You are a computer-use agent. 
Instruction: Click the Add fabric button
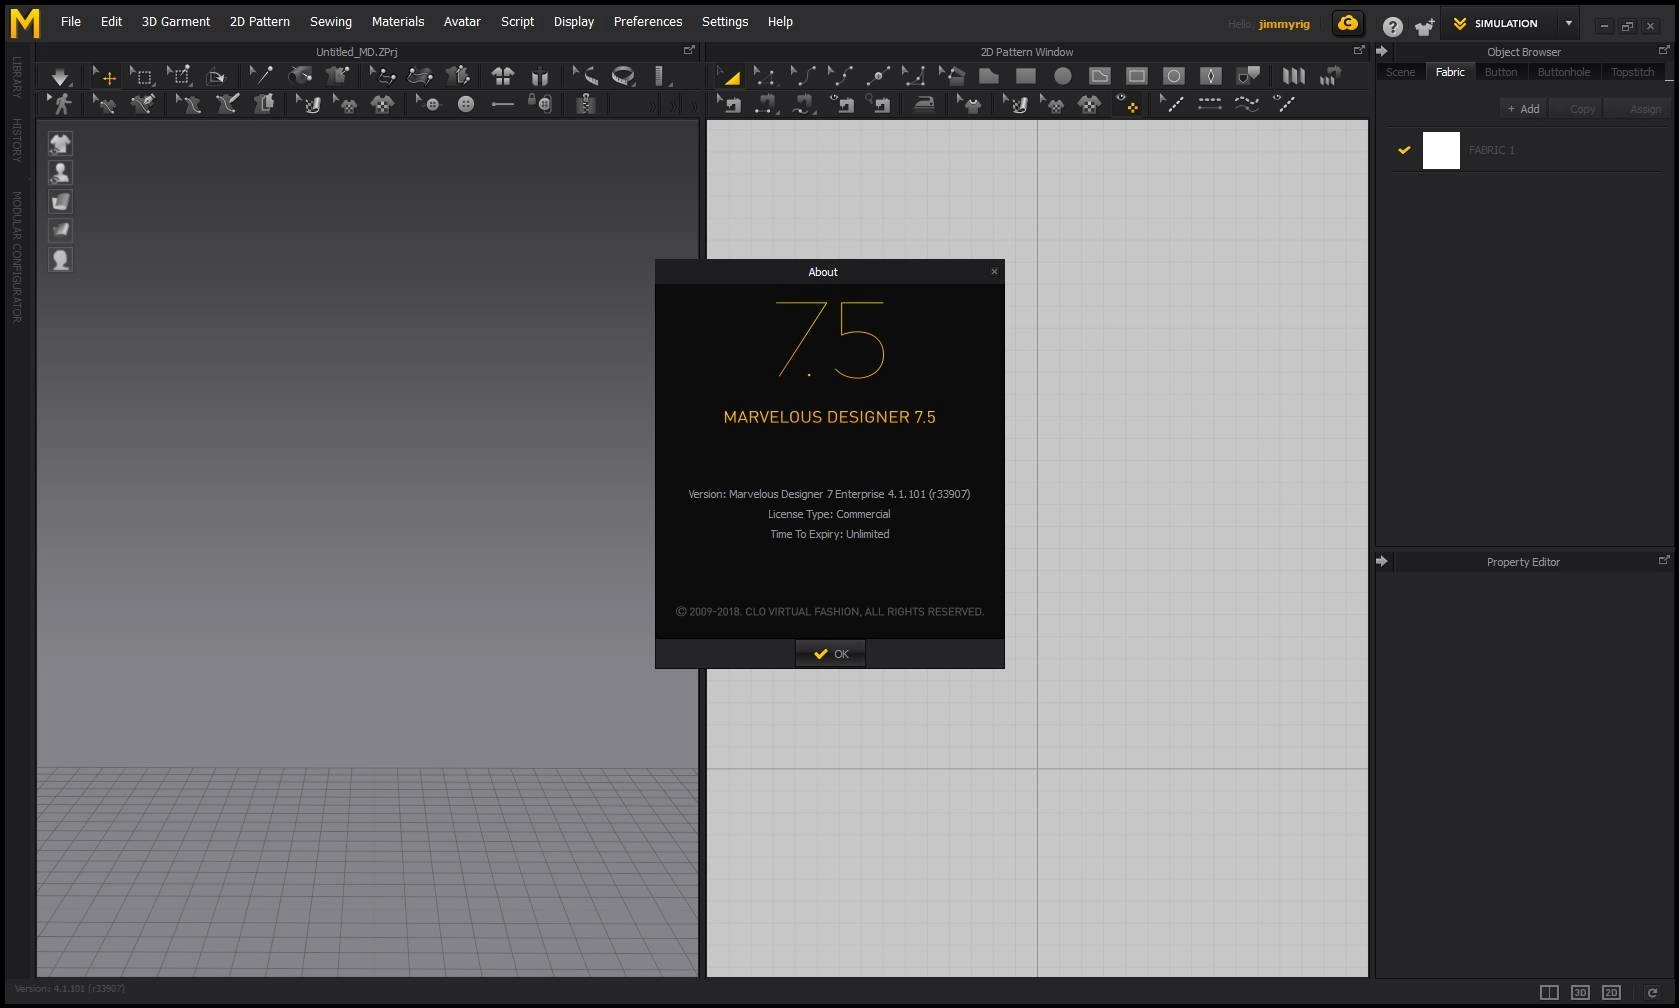click(1523, 109)
